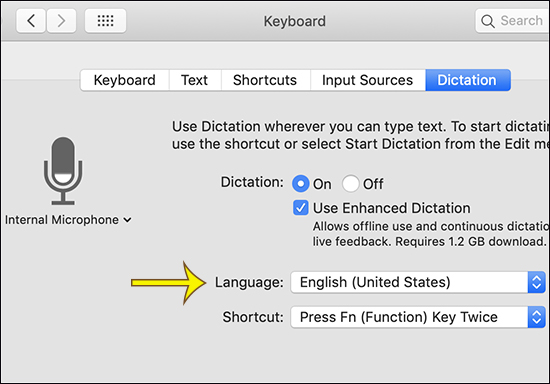The width and height of the screenshot is (550, 384).
Task: Click Language dropdown stepper arrows
Action: point(536,282)
